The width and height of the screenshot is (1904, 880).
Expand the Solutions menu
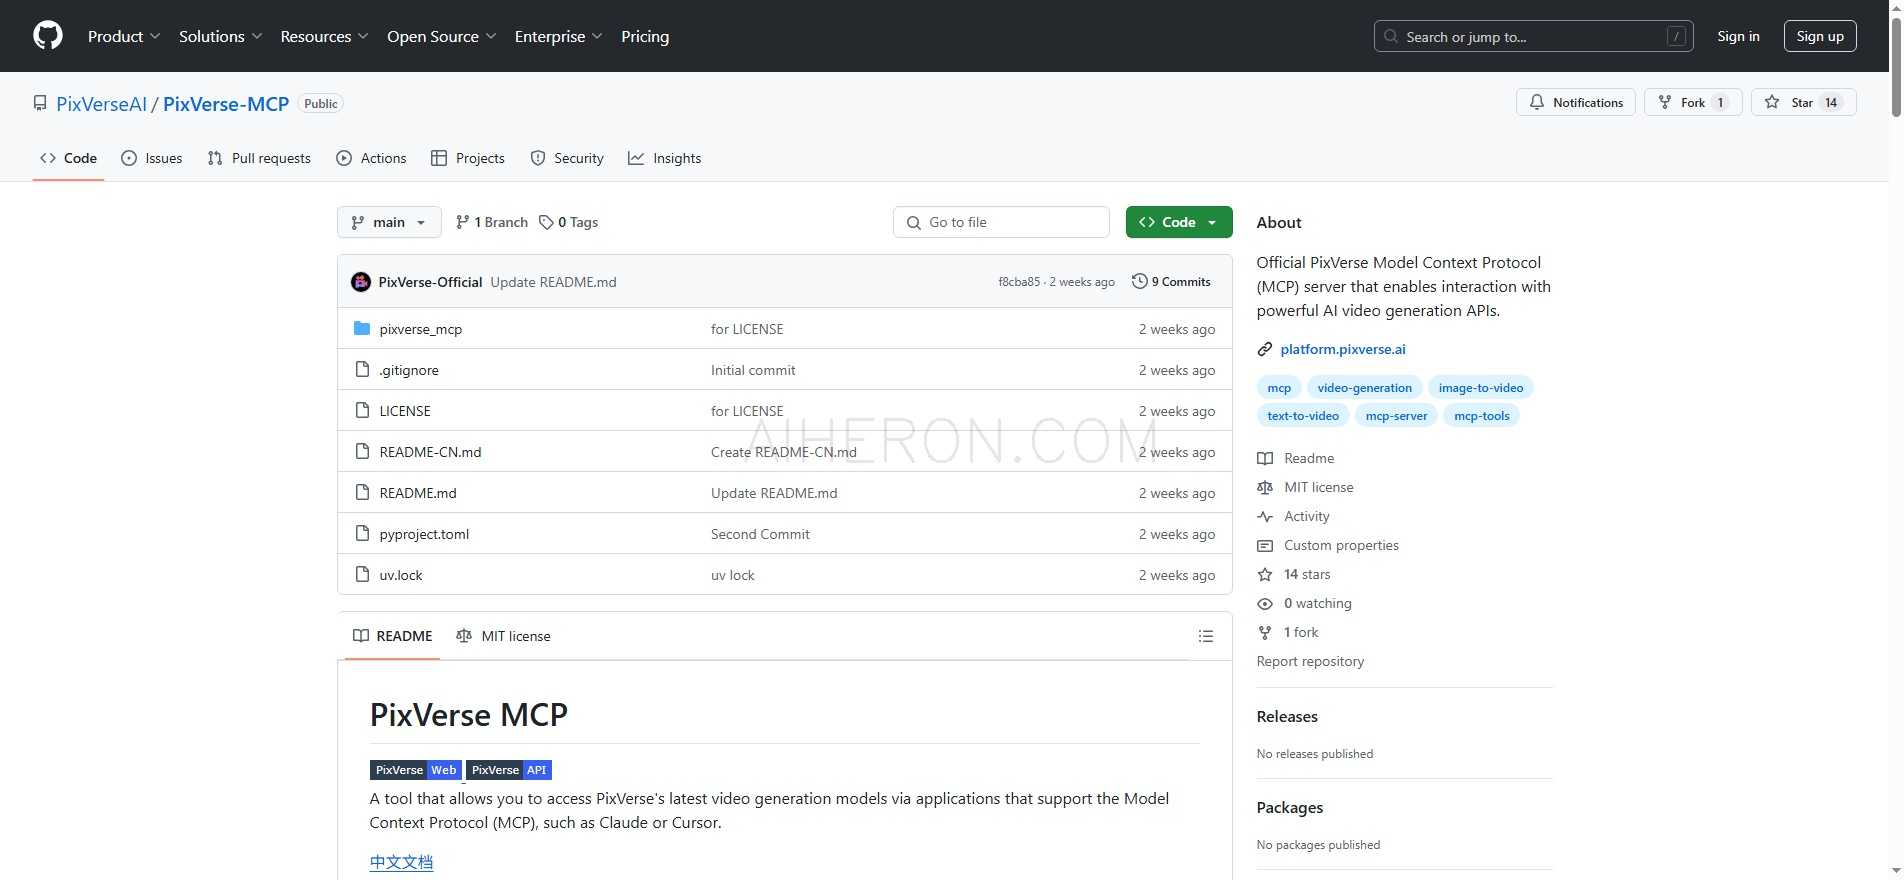point(221,36)
